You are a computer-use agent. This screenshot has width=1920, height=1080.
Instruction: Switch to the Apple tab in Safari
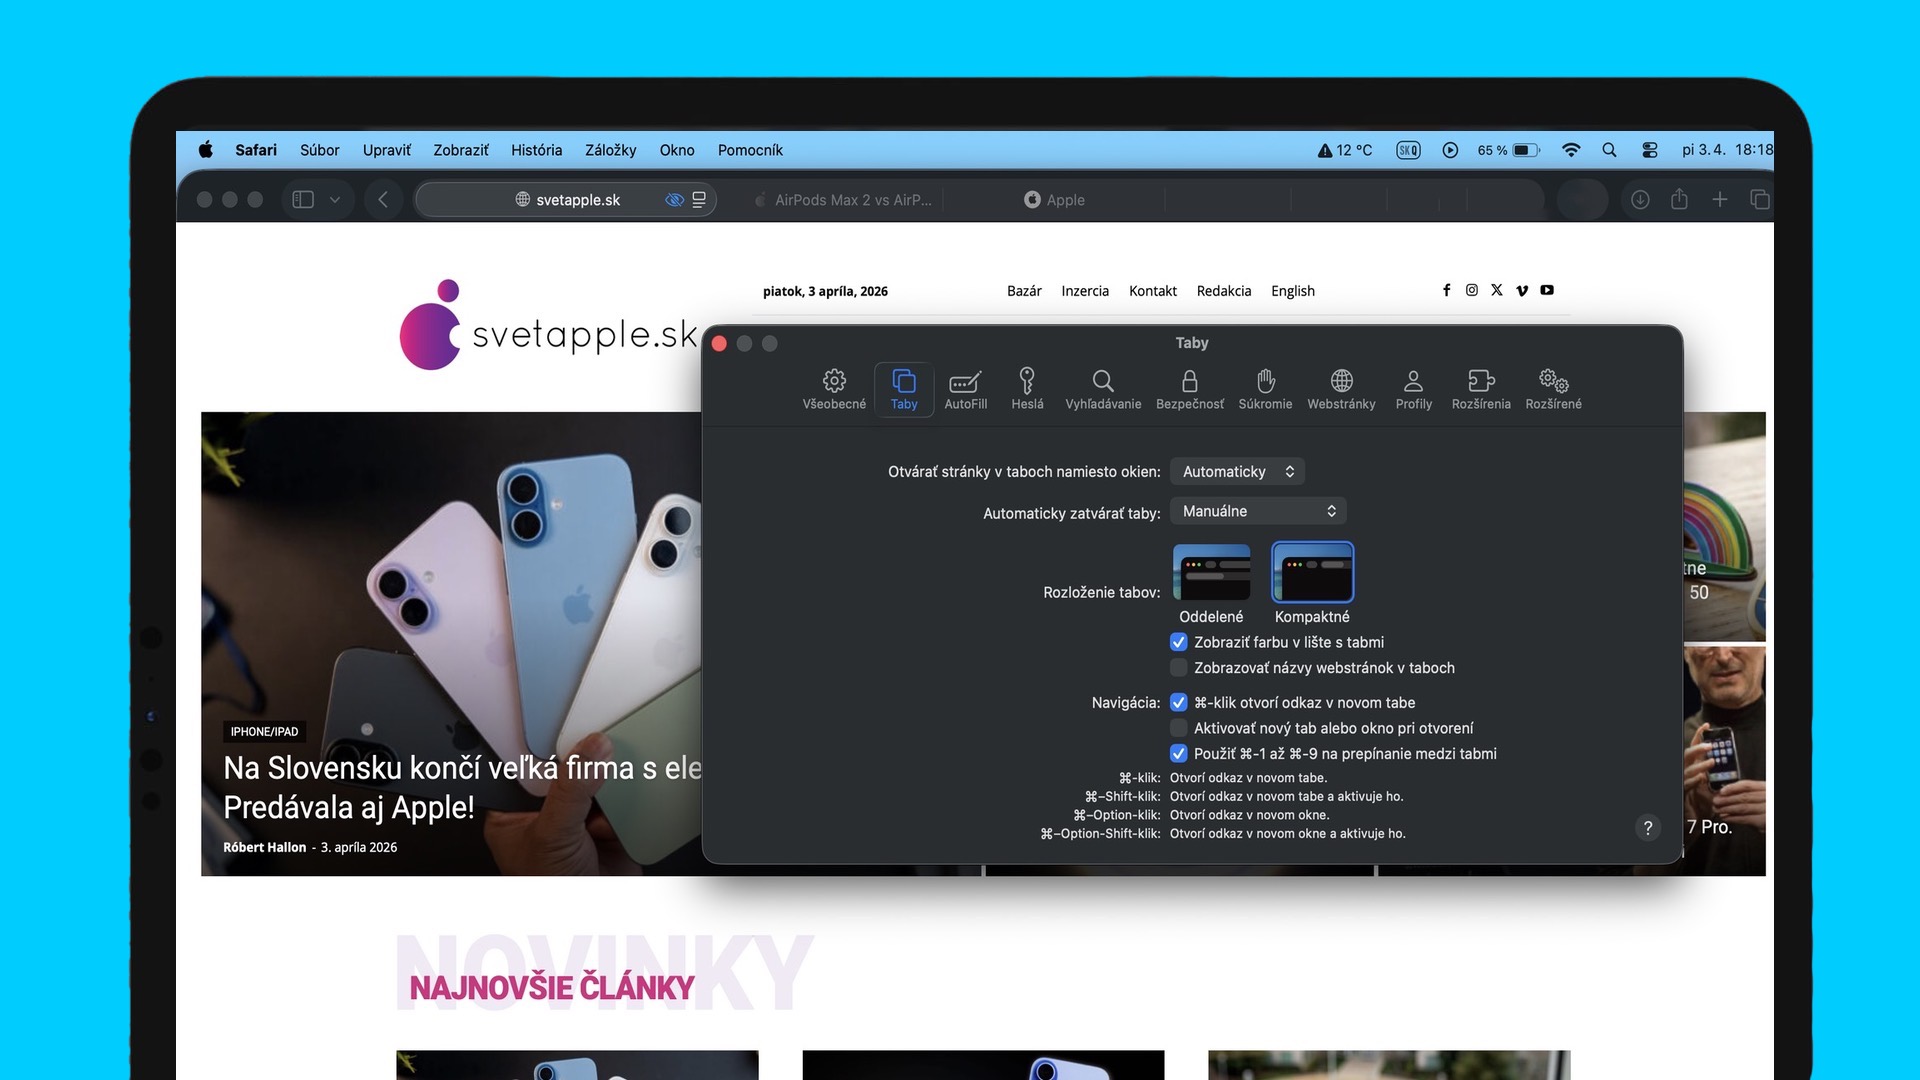(x=1056, y=199)
